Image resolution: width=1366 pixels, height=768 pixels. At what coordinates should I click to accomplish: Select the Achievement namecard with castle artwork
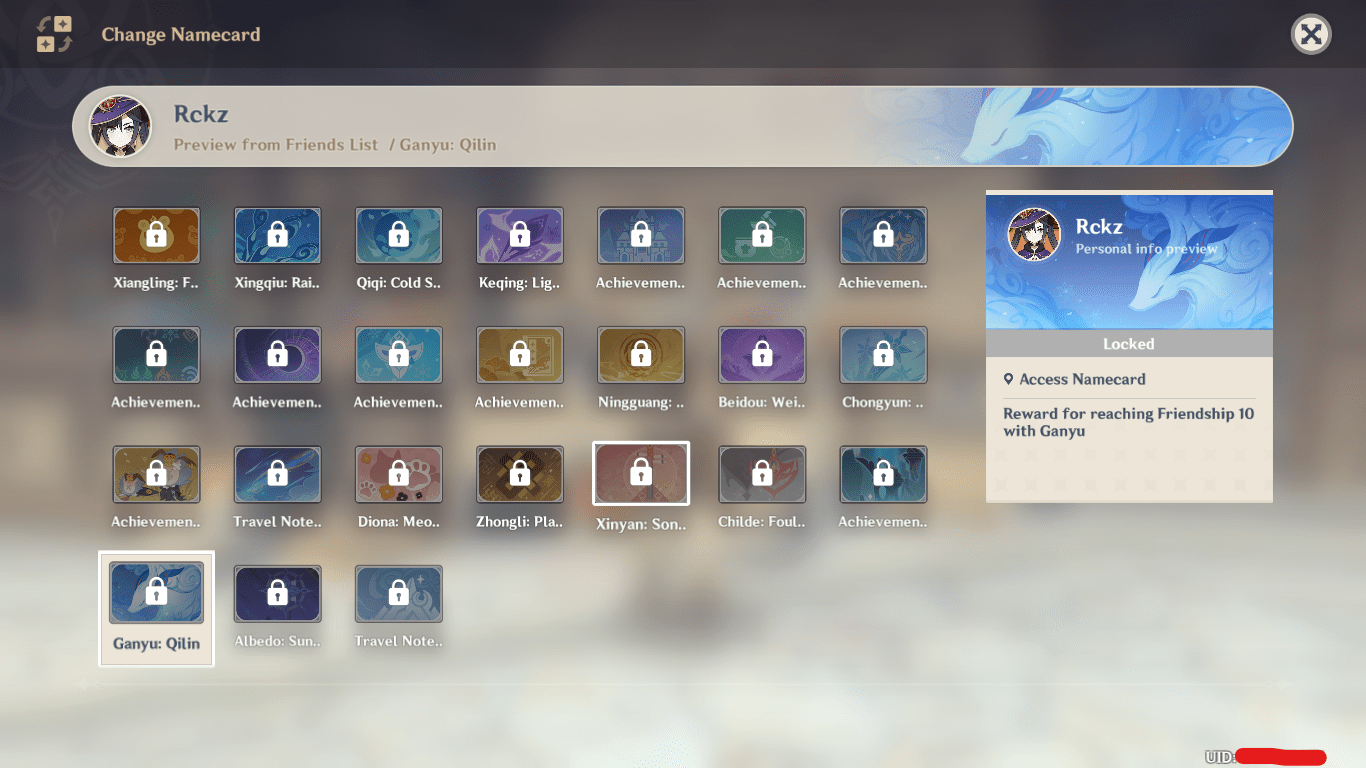[x=640, y=235]
